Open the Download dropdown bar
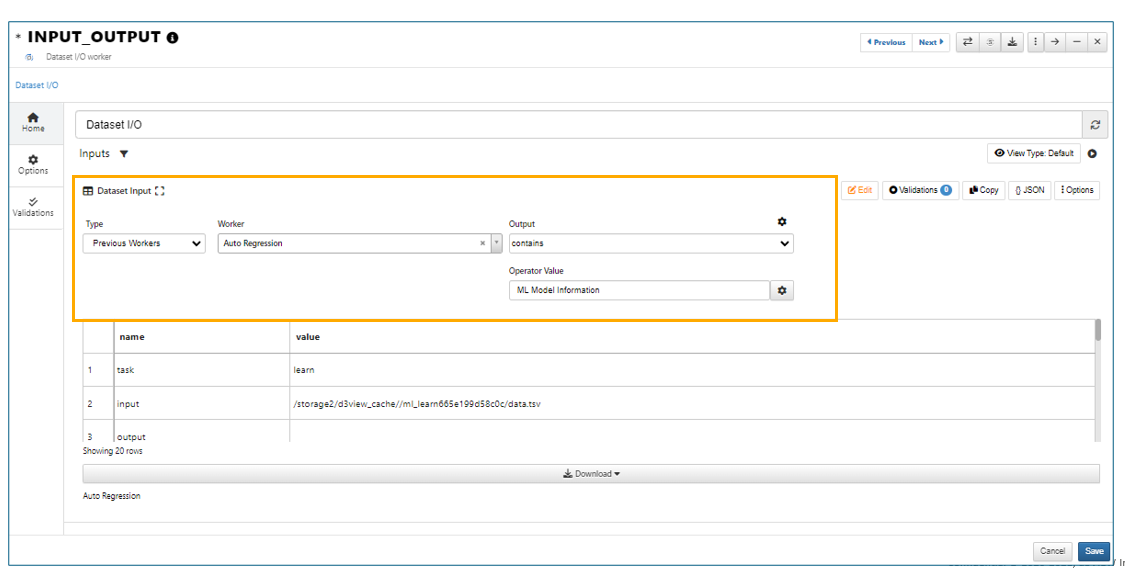 point(591,474)
